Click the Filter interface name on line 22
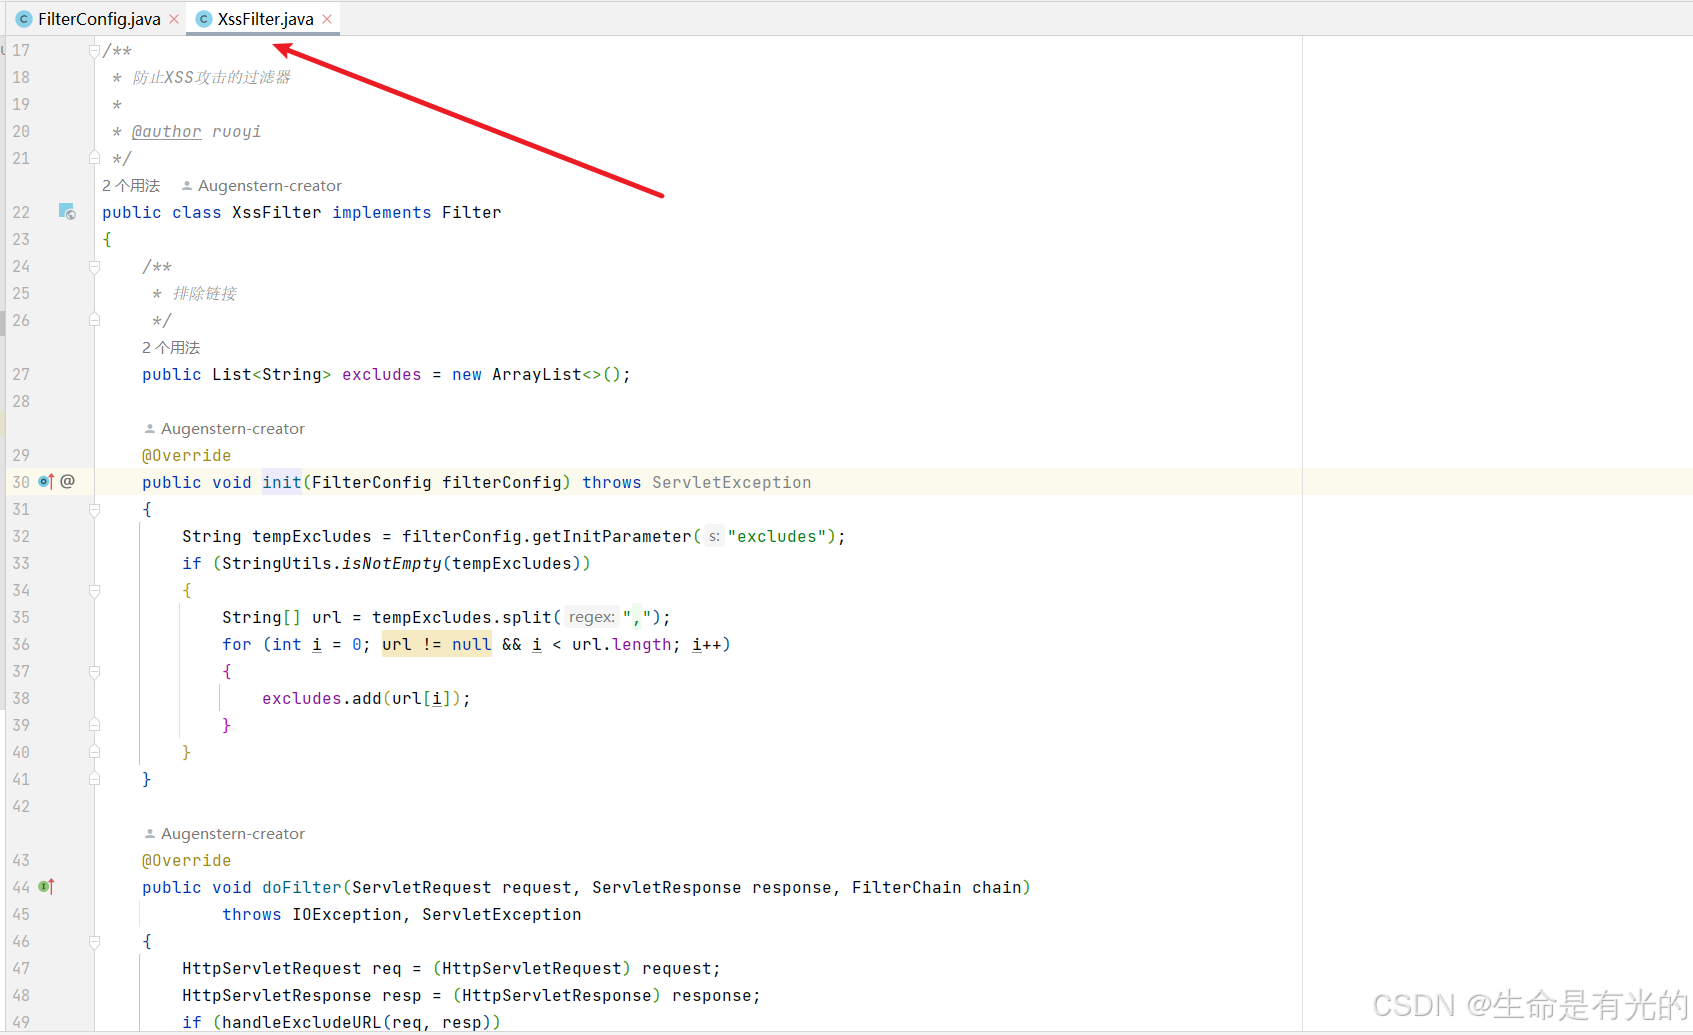1693x1035 pixels. pos(472,212)
